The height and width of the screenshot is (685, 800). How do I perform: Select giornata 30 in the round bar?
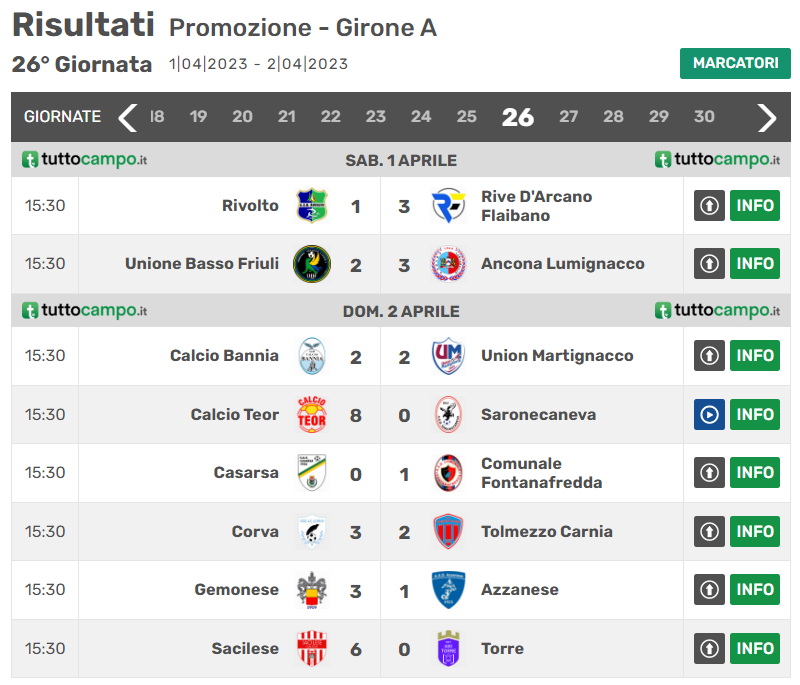coord(704,117)
